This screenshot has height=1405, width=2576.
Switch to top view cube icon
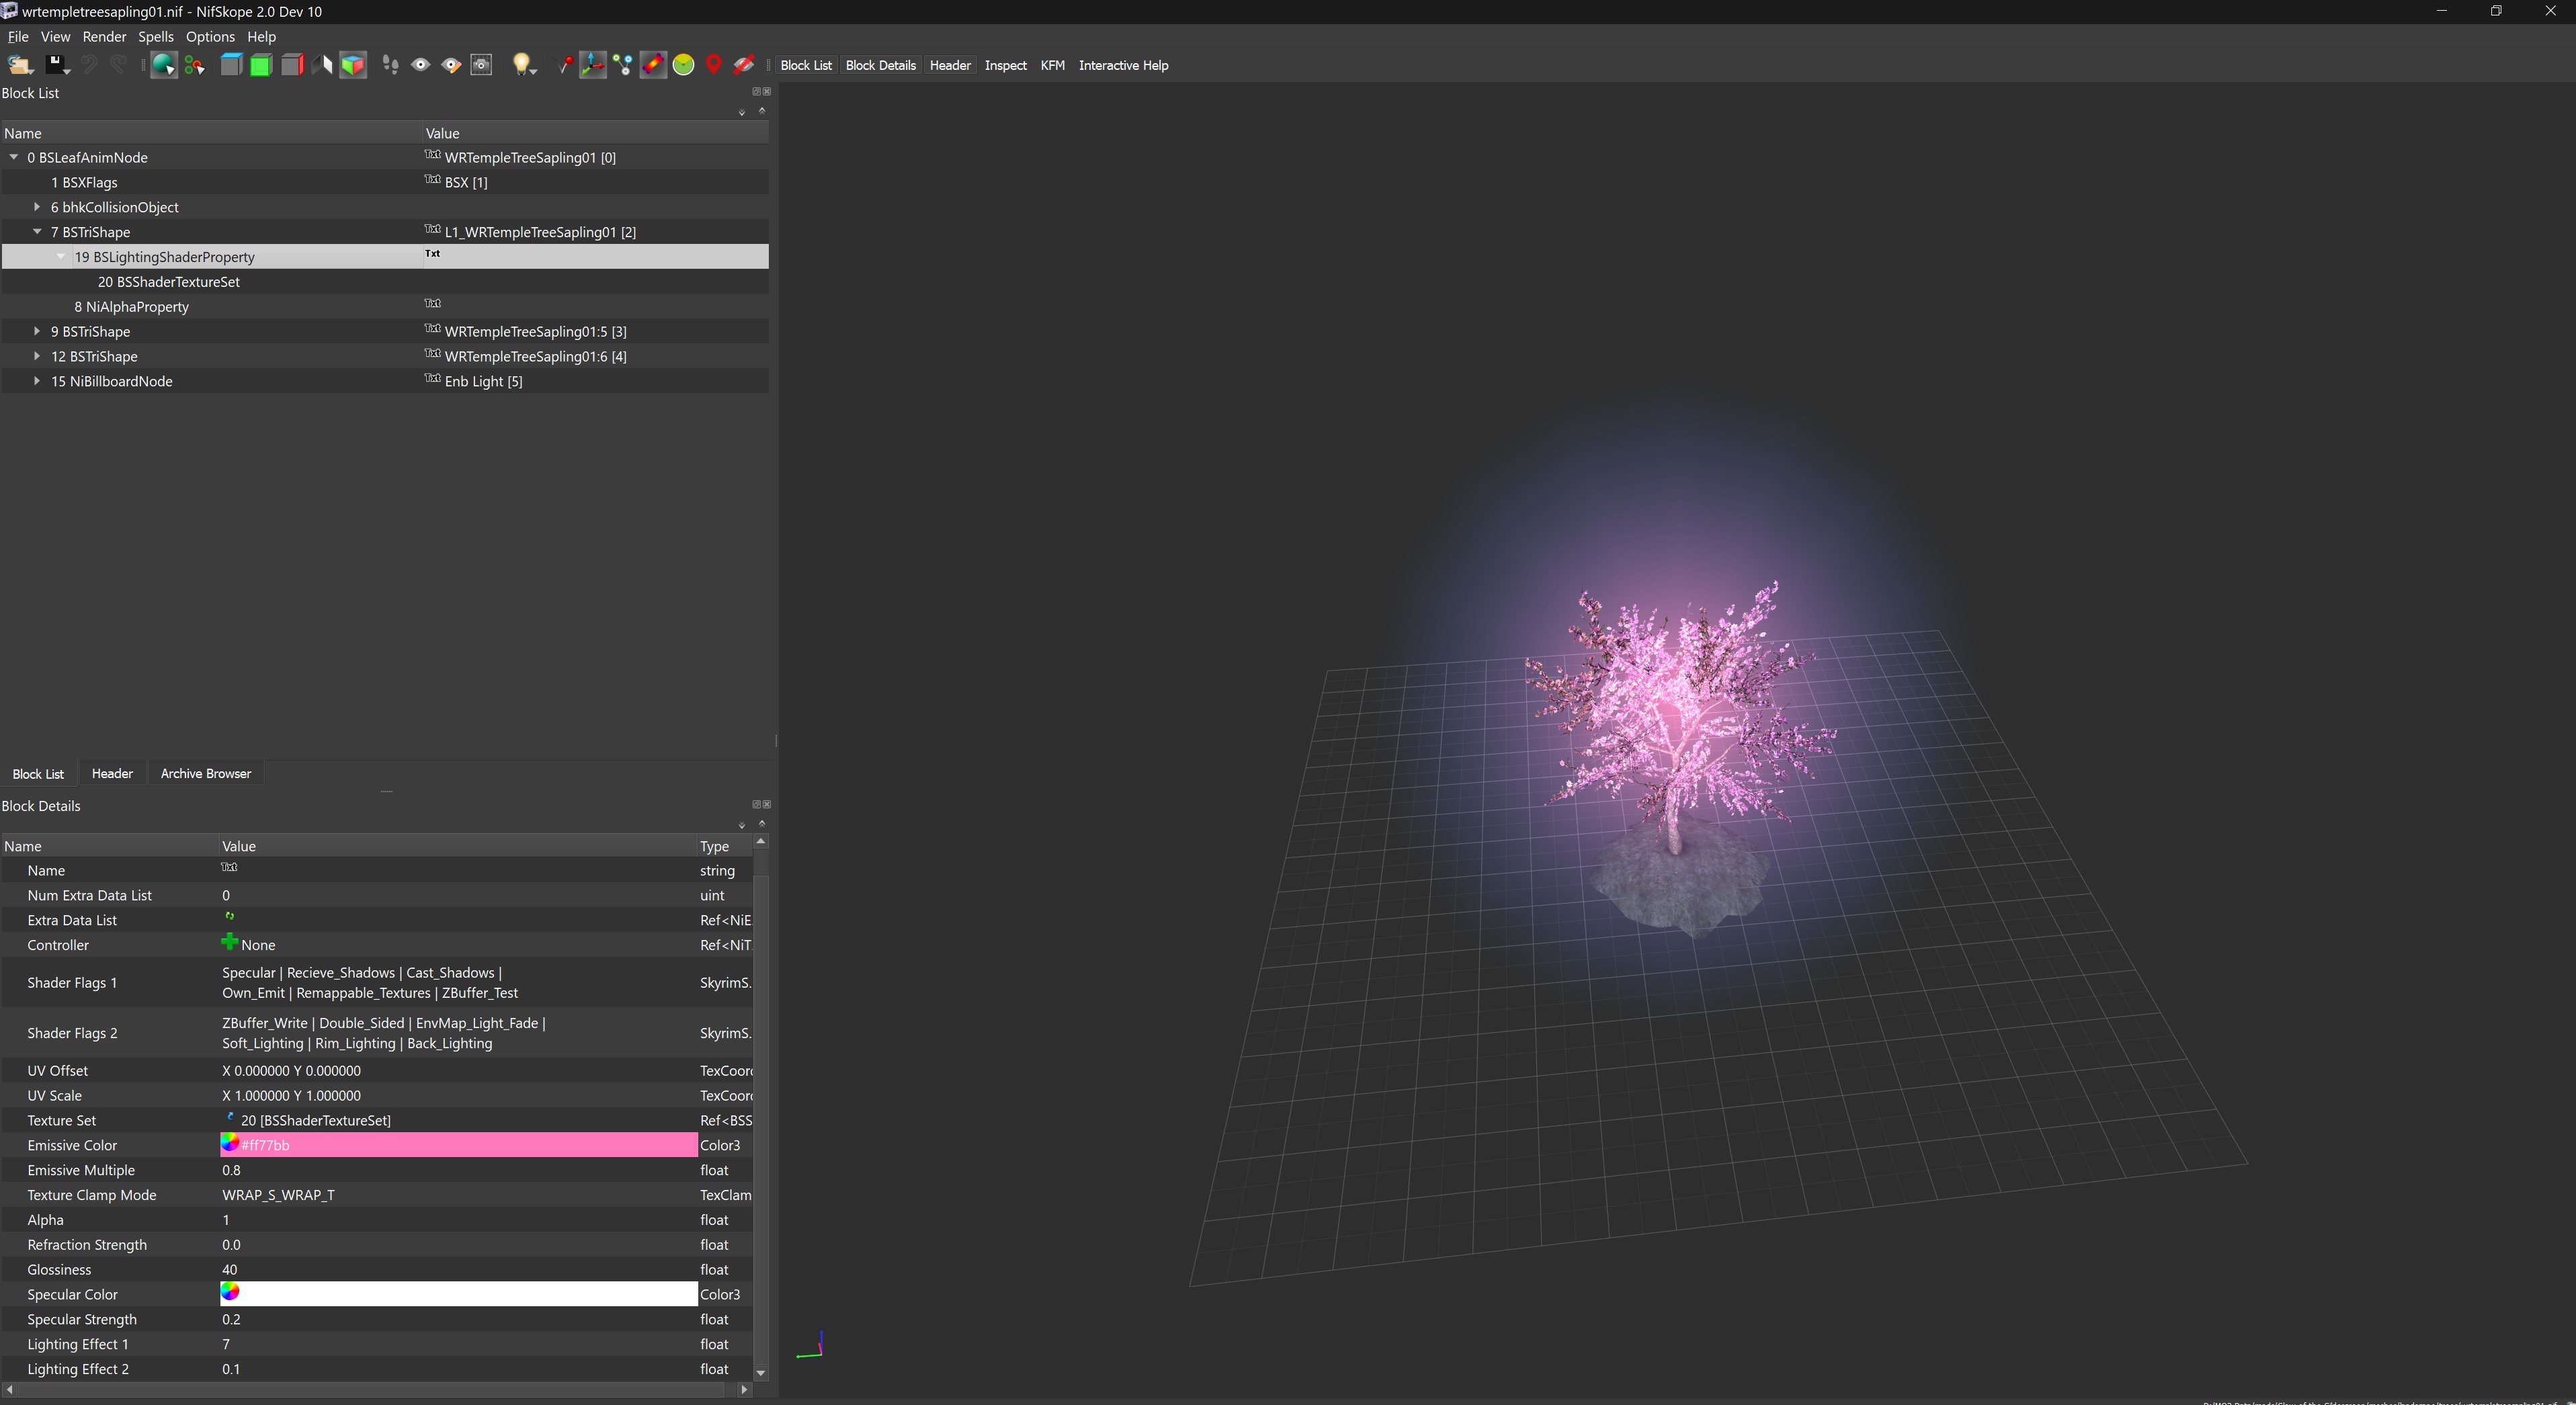click(x=231, y=65)
